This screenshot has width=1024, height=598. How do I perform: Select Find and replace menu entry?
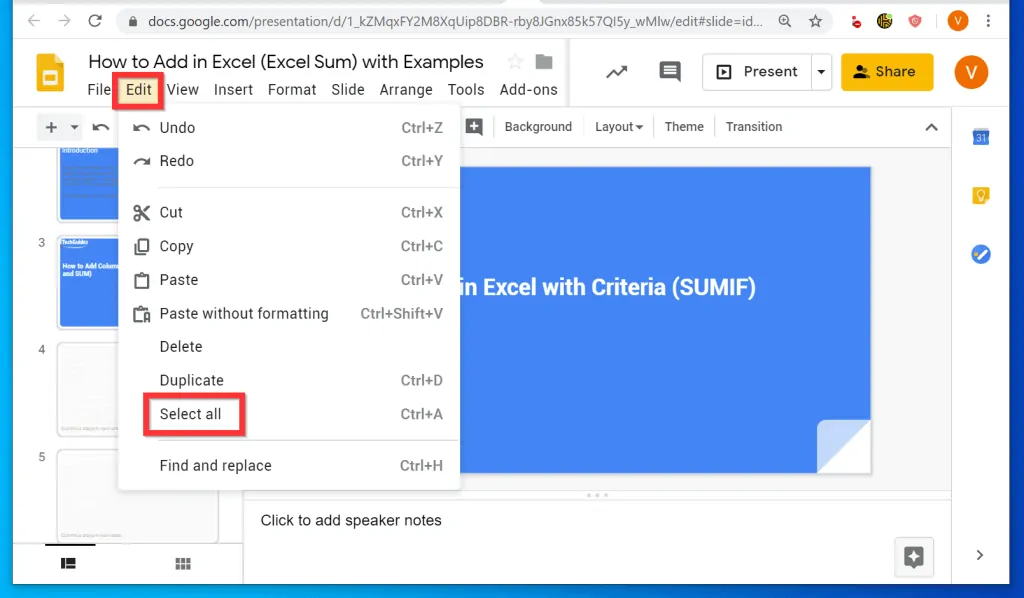tap(215, 466)
